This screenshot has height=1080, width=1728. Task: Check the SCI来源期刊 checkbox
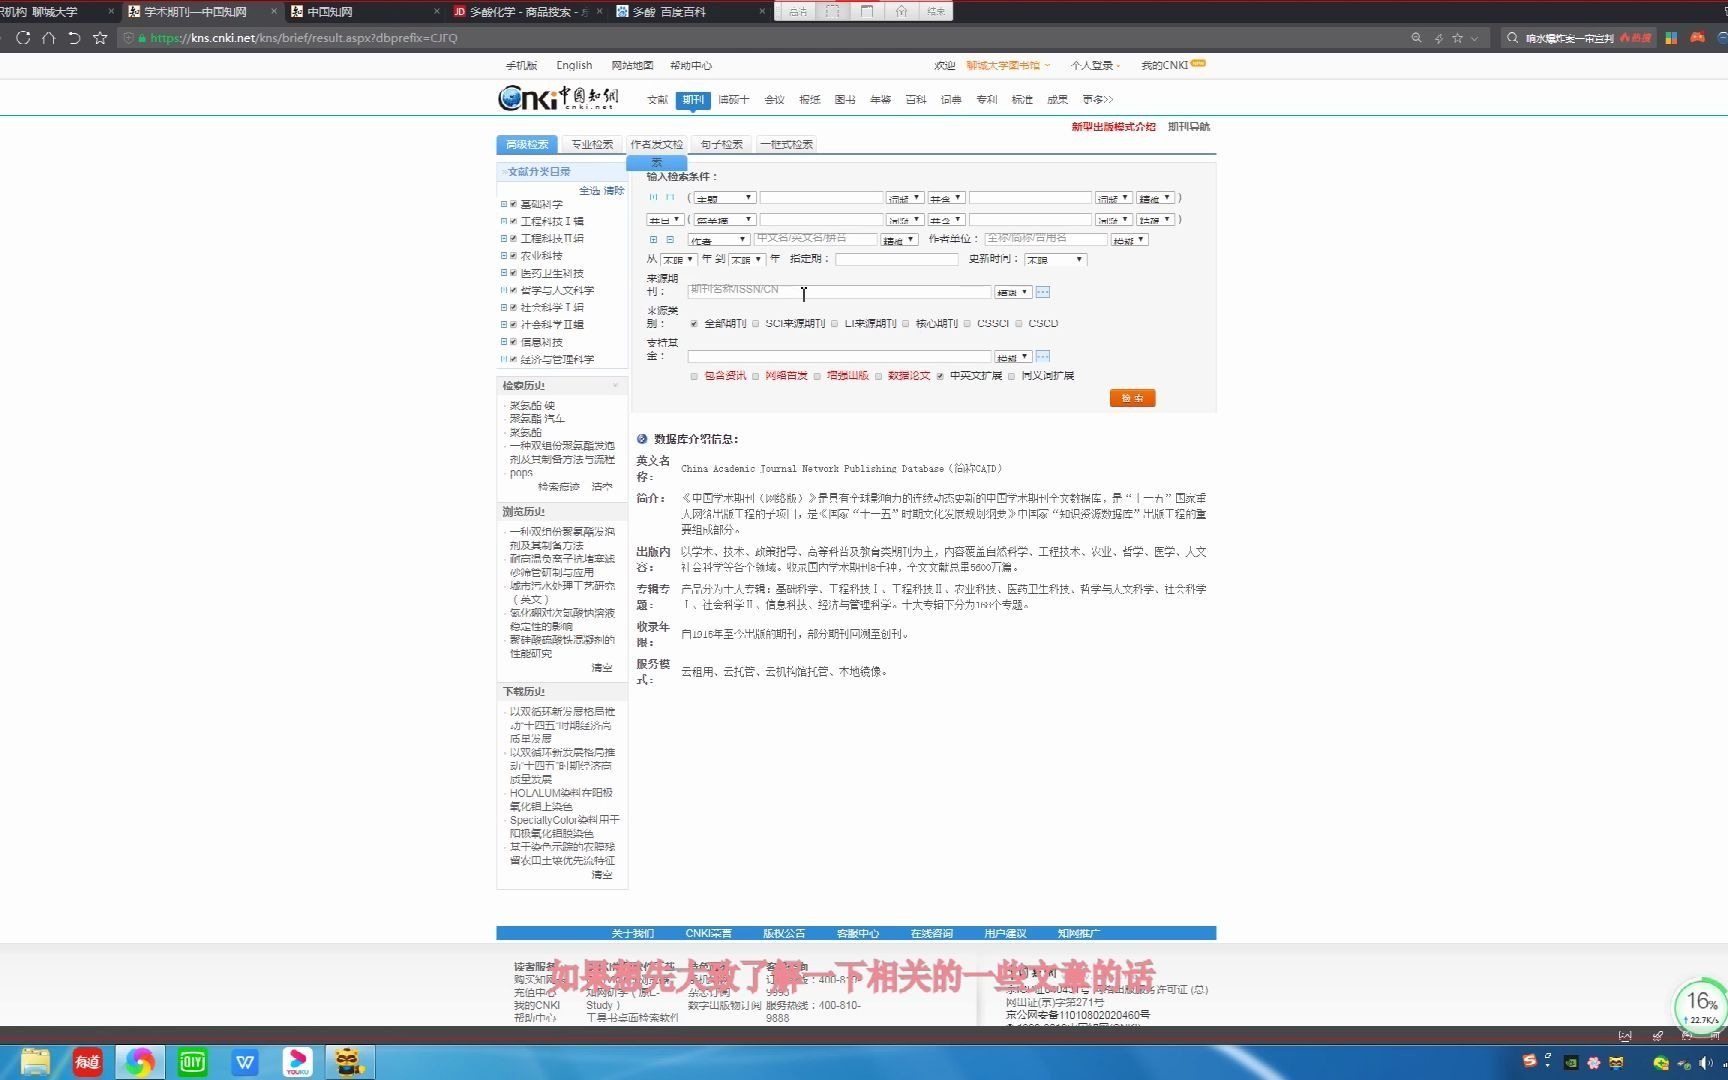[x=756, y=324]
